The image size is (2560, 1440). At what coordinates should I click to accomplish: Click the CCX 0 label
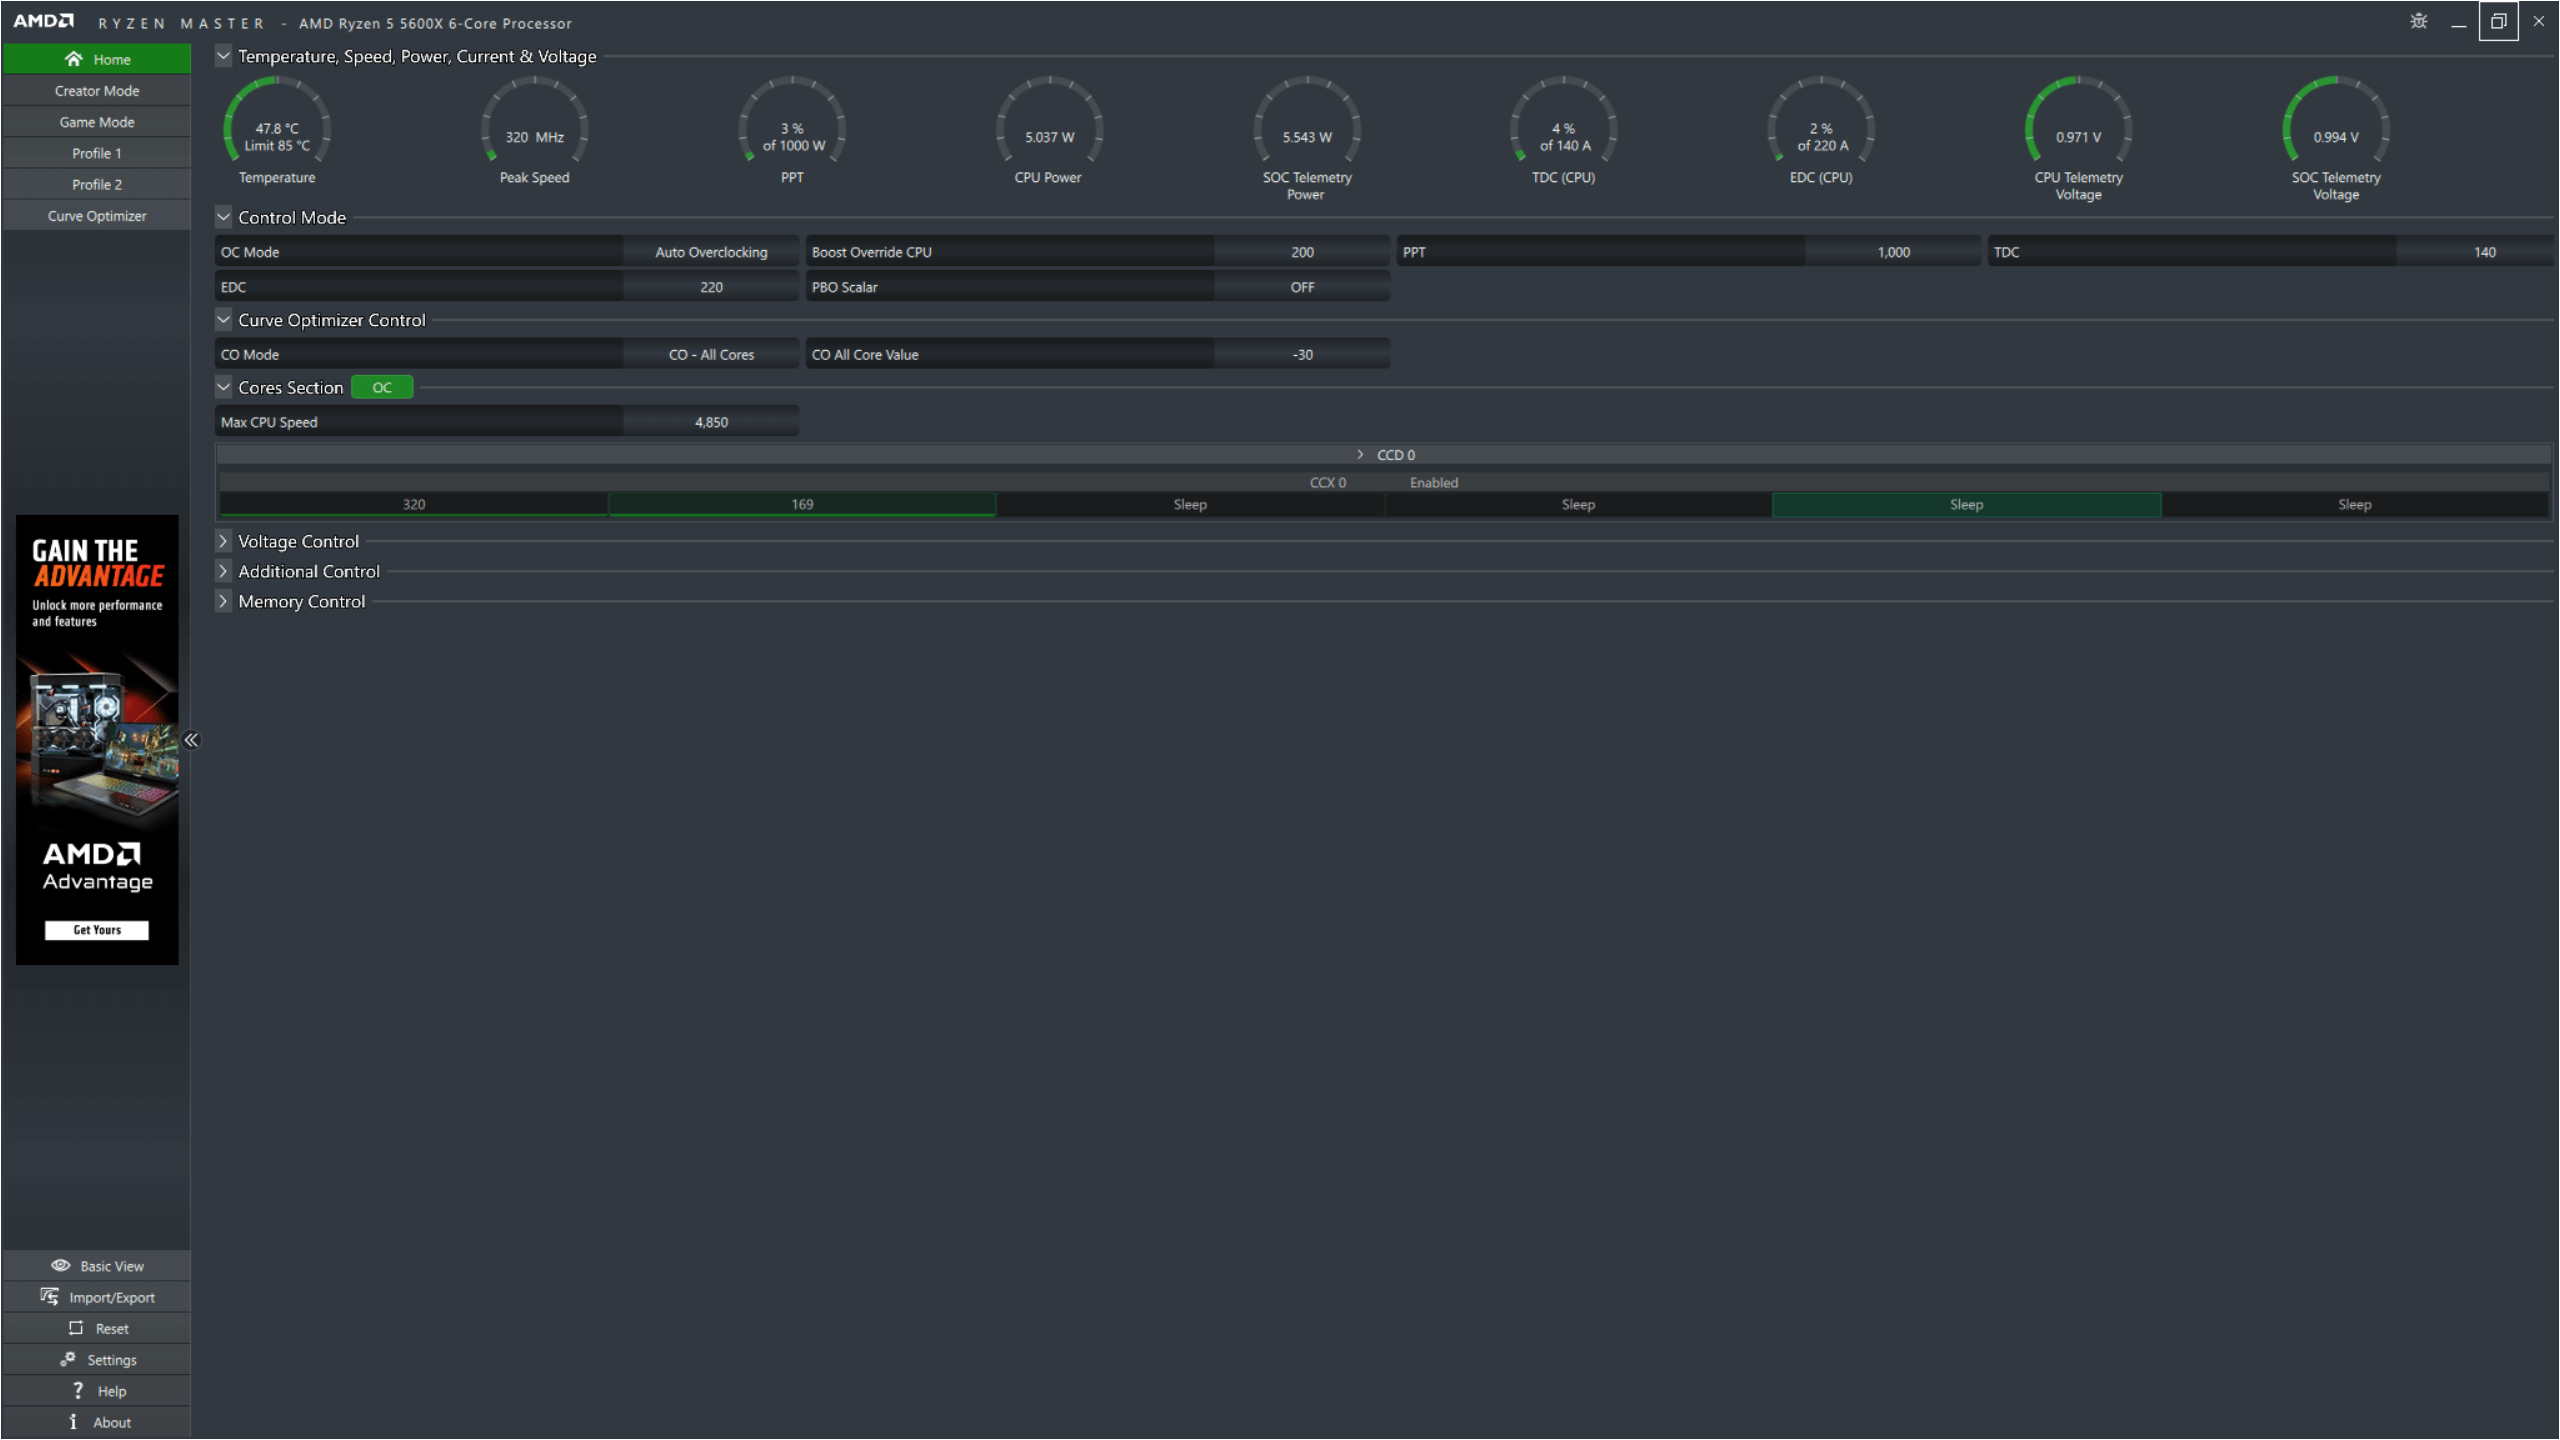pyautogui.click(x=1328, y=483)
